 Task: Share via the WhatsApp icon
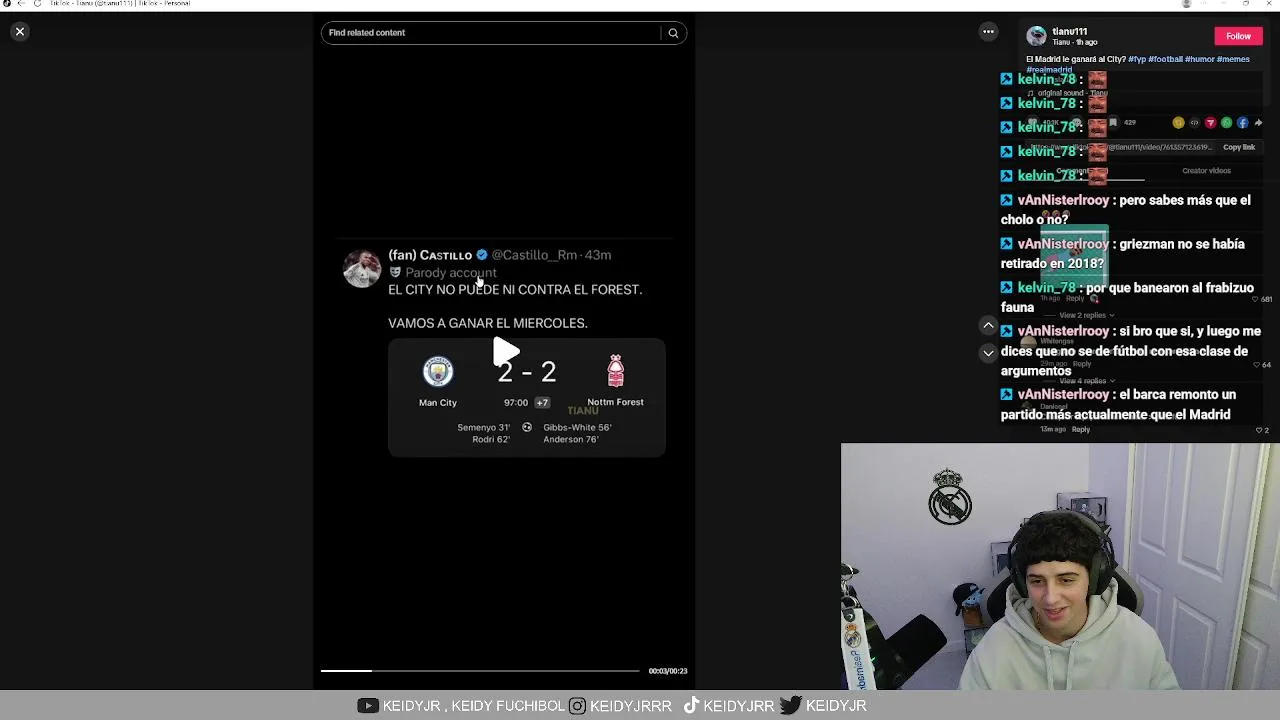click(x=1226, y=123)
